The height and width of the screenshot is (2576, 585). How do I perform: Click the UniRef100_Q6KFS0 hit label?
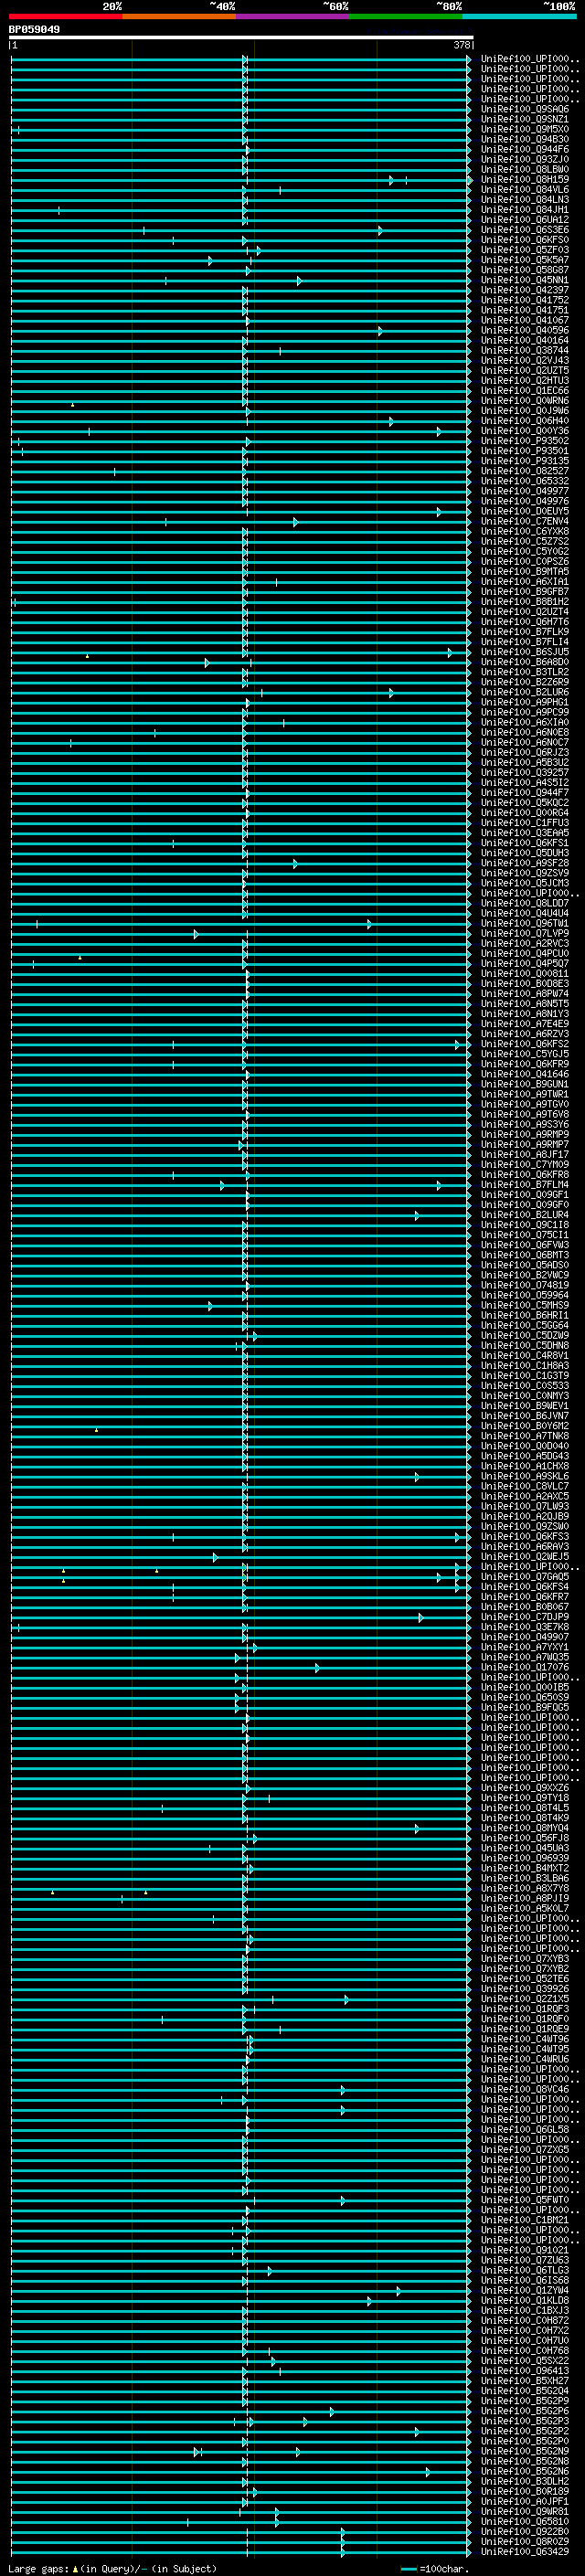[x=524, y=240]
